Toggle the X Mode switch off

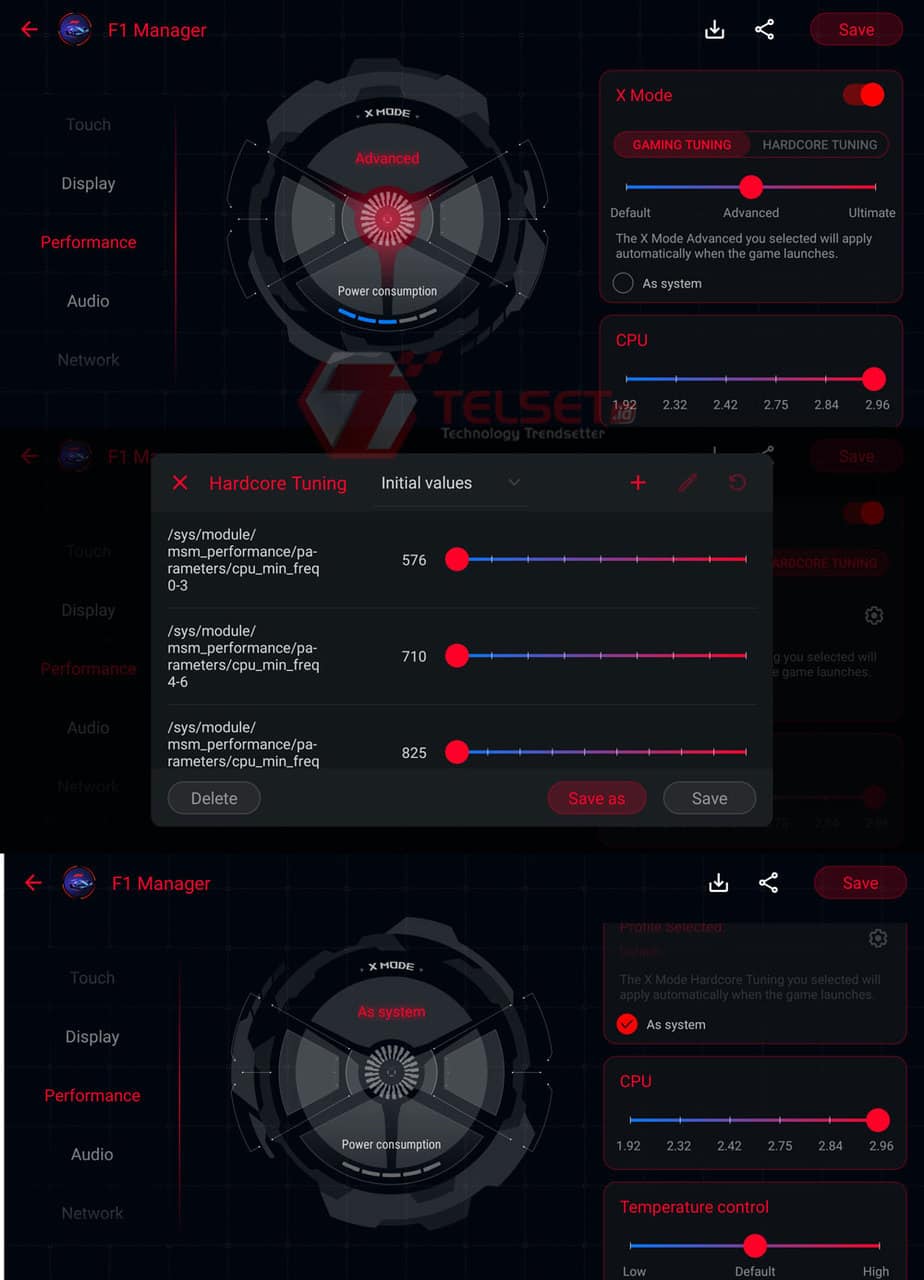[864, 95]
